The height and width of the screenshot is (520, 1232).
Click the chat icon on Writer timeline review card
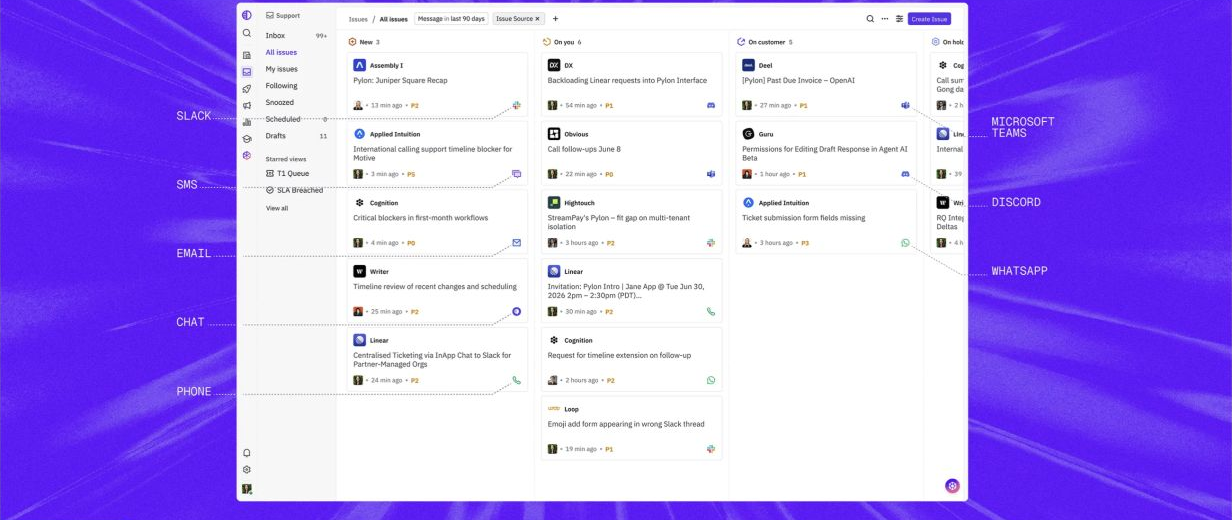[517, 311]
